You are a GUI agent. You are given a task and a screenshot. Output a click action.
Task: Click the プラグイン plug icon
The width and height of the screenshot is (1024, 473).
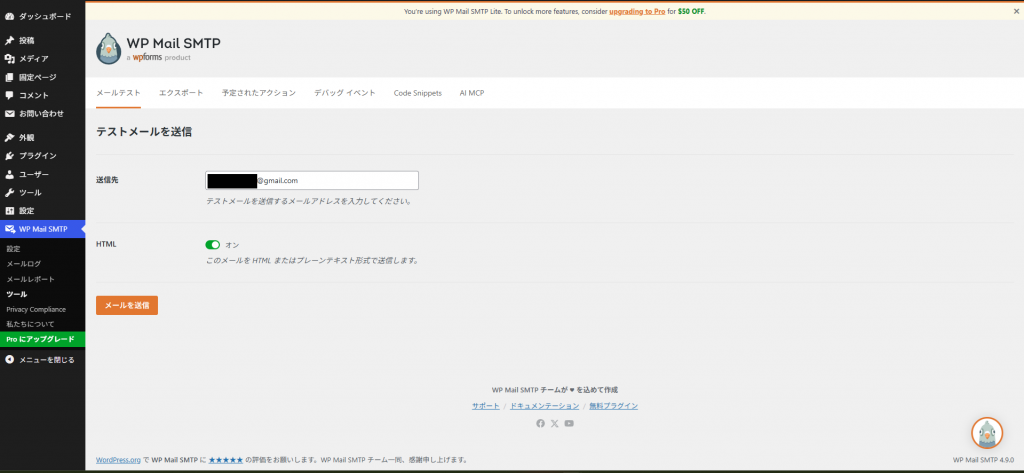pyautogui.click(x=9, y=156)
